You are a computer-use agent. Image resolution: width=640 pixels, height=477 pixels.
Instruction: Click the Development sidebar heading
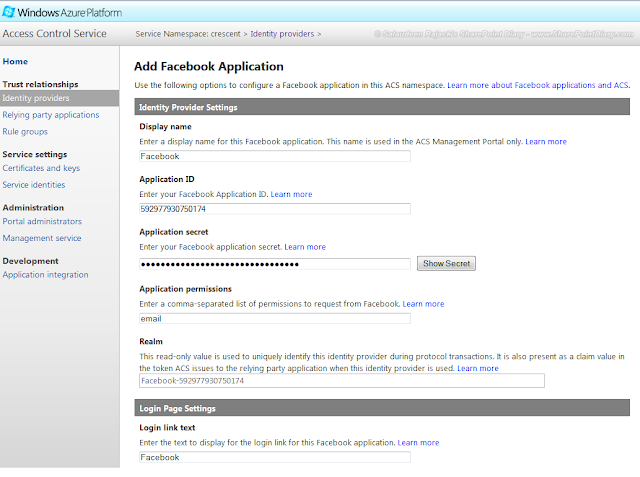pyautogui.click(x=30, y=261)
